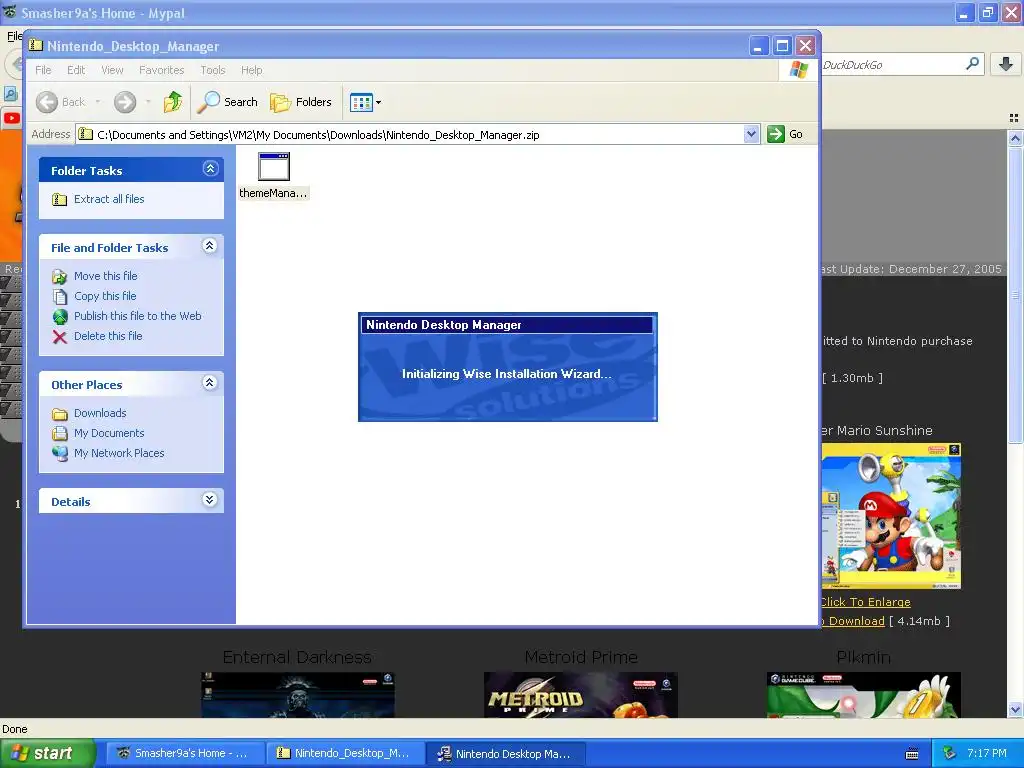Viewport: 1024px width, 768px height.
Task: Expand the Address bar dropdown
Action: coord(751,135)
